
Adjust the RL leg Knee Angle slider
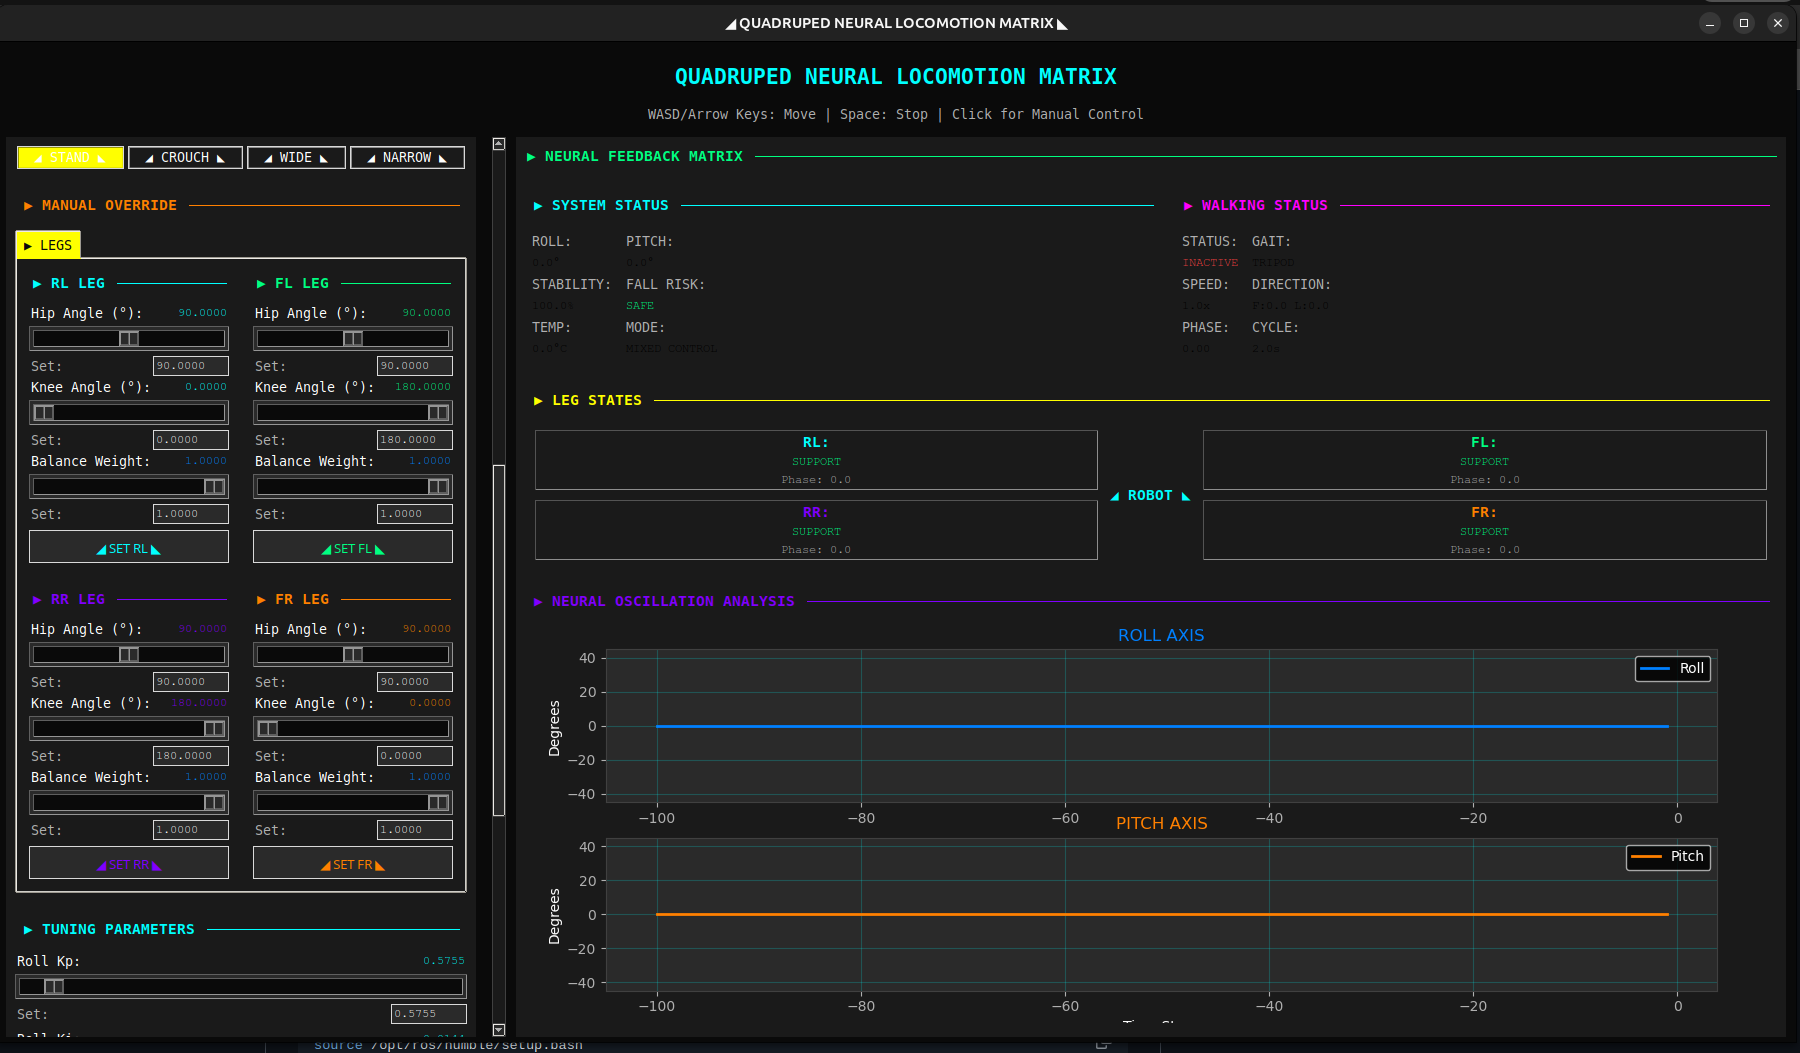129,412
